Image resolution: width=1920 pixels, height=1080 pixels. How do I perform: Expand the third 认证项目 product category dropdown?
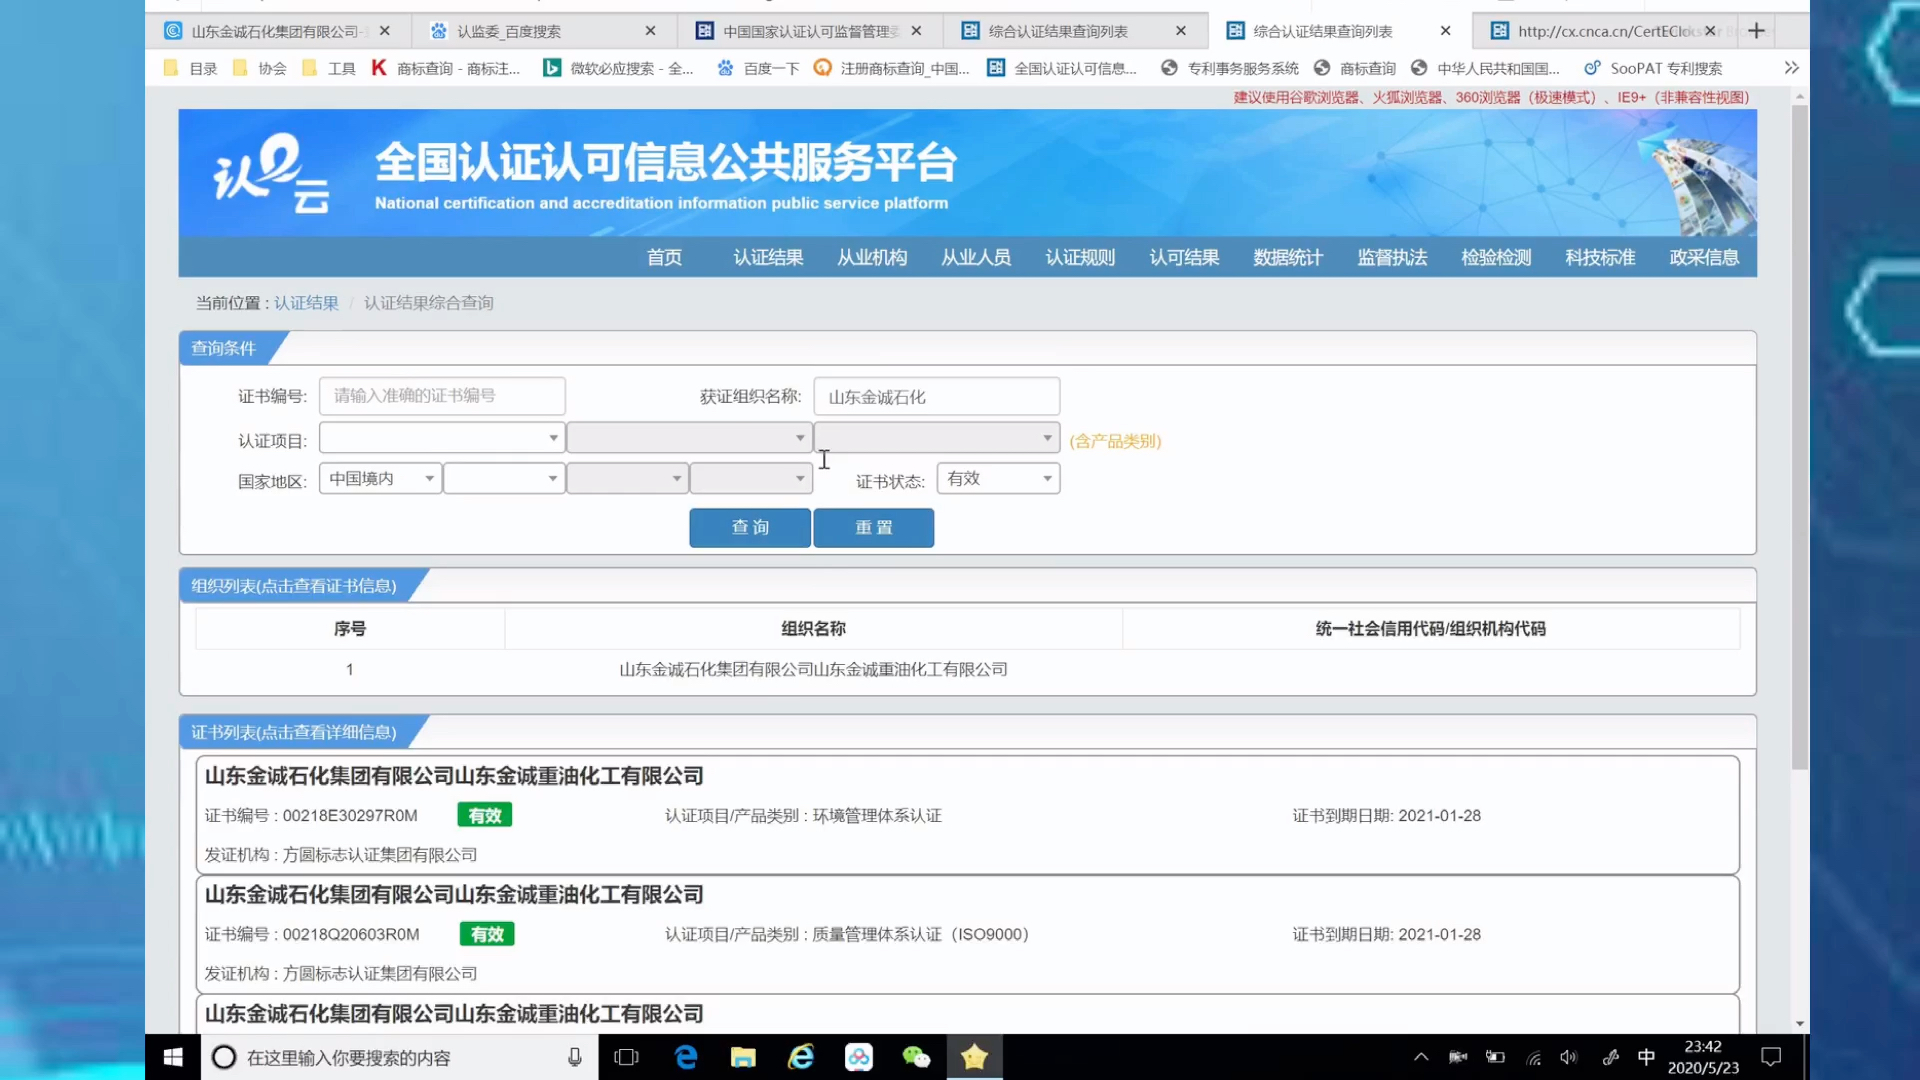pos(937,437)
